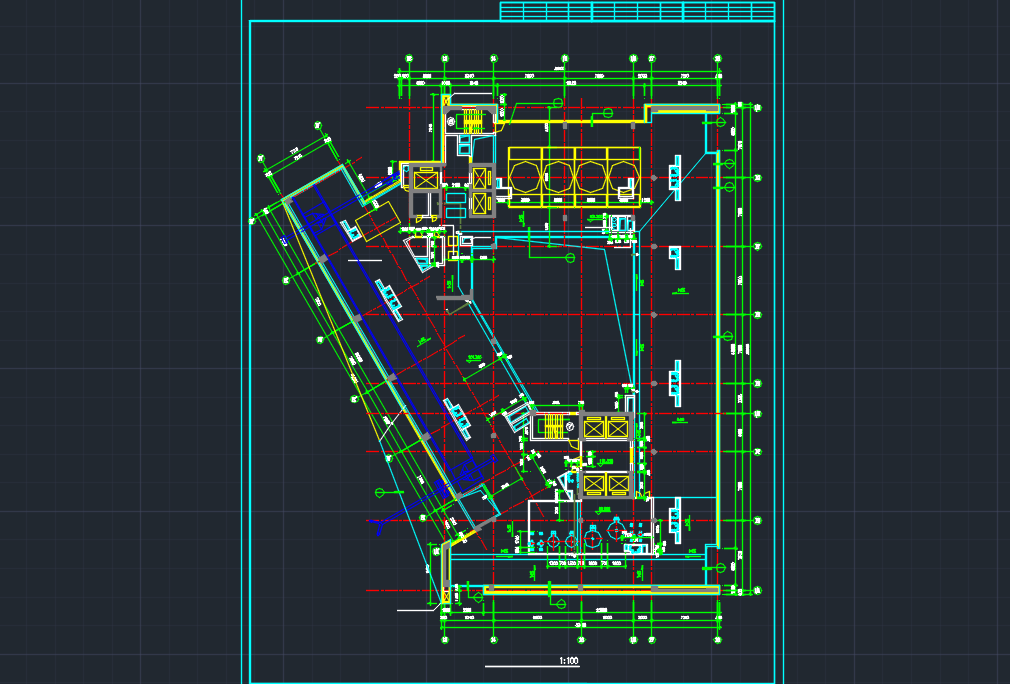Select the long yellow wall along the bottom edge
Image resolution: width=1010 pixels, height=684 pixels.
pyautogui.click(x=600, y=589)
